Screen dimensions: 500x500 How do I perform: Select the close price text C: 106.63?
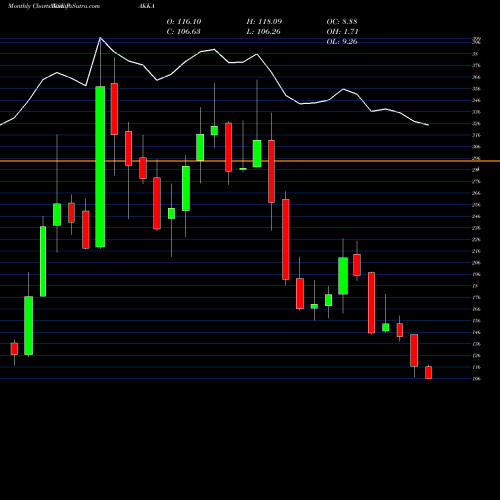(x=184, y=32)
